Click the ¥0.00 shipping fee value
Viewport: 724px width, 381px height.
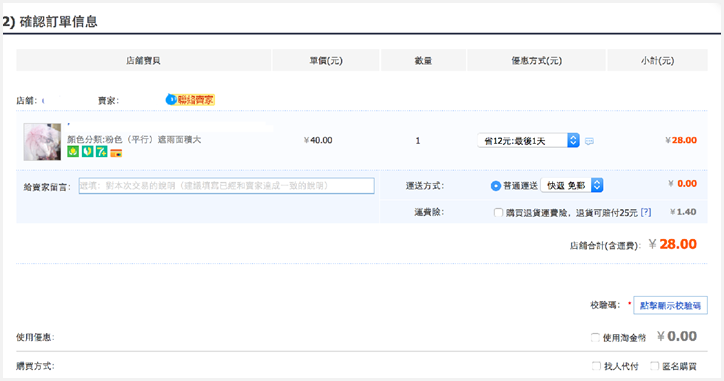click(x=682, y=184)
